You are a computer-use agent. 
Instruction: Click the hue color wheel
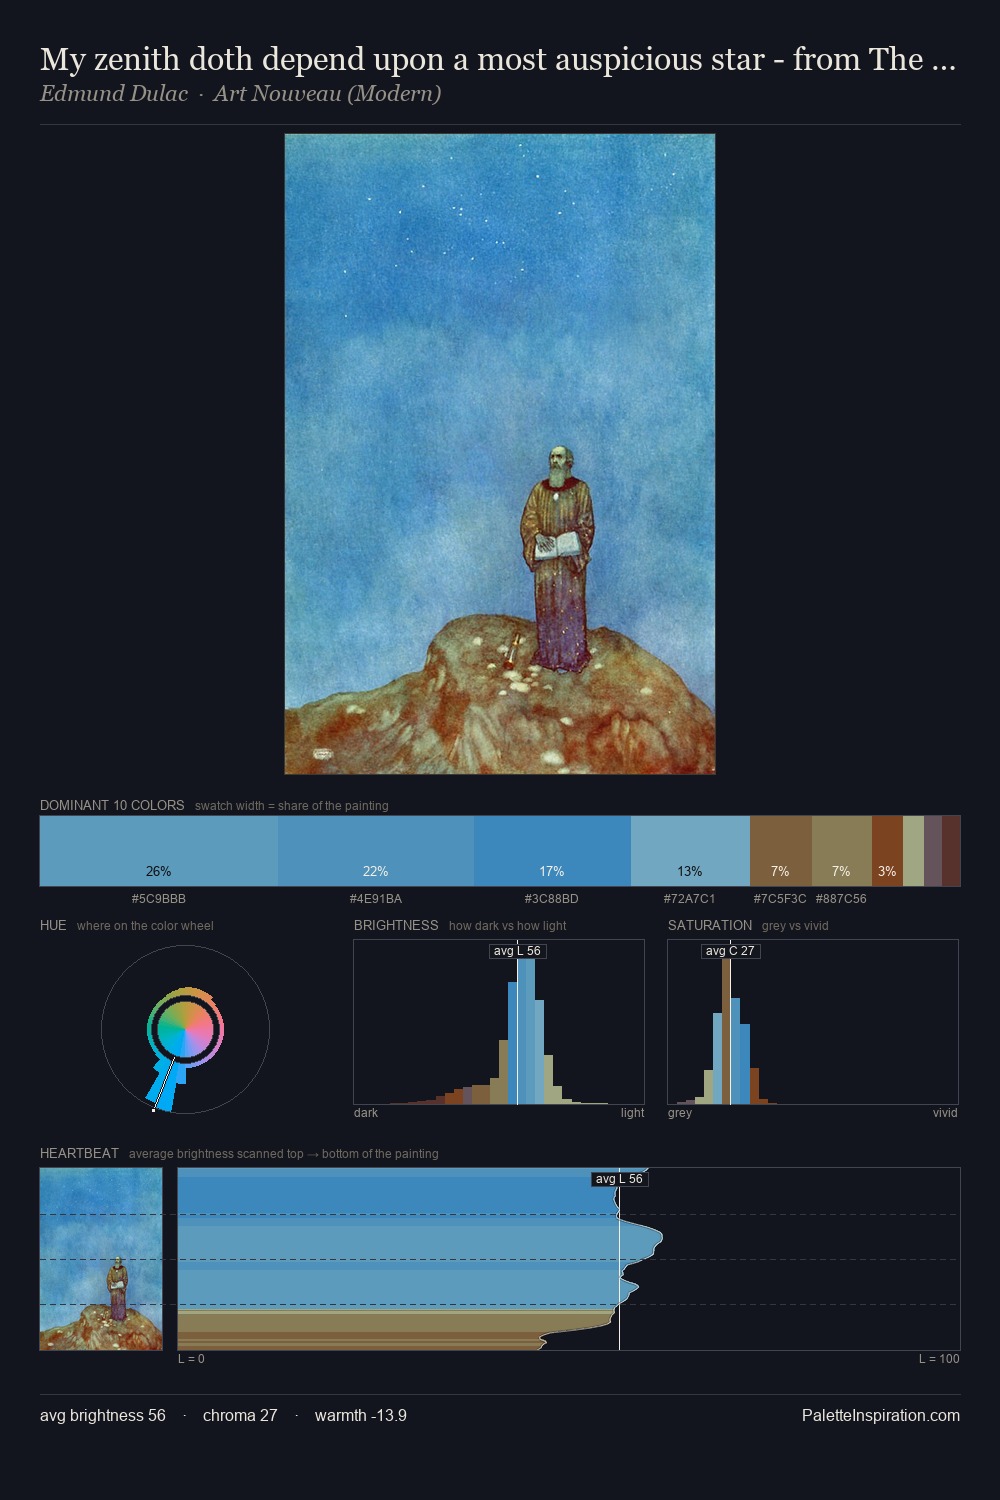tap(185, 1029)
